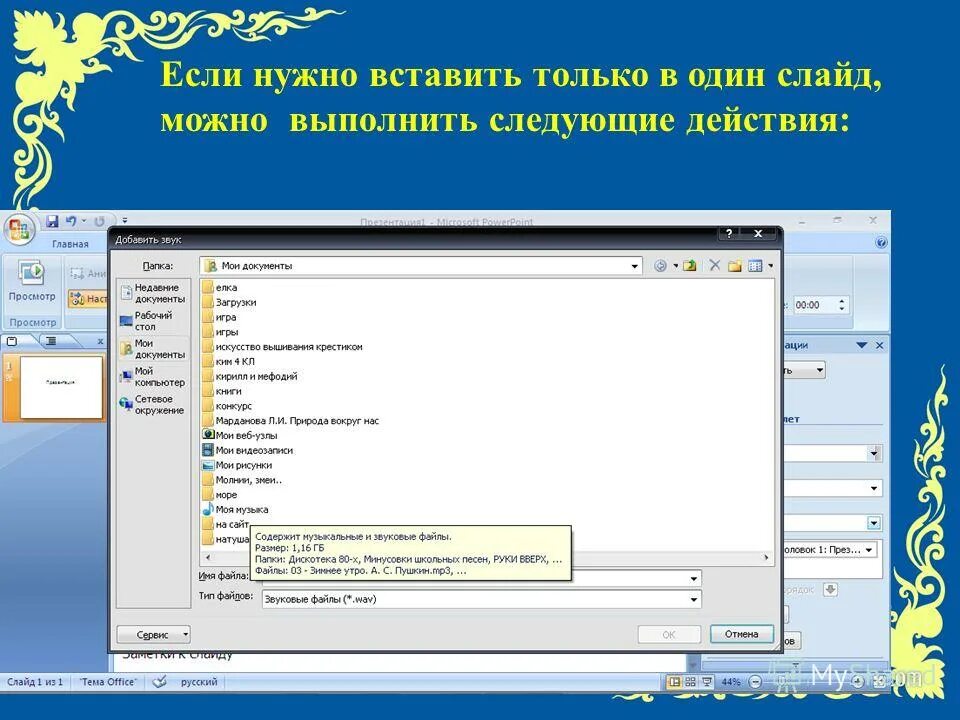Image resolution: width=960 pixels, height=720 pixels.
Task: Select Рабочий стол in places bar
Action: coord(153,321)
